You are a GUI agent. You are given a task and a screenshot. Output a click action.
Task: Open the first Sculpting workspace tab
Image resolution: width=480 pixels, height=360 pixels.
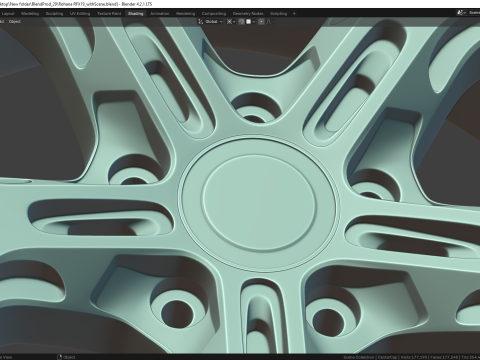tap(54, 14)
